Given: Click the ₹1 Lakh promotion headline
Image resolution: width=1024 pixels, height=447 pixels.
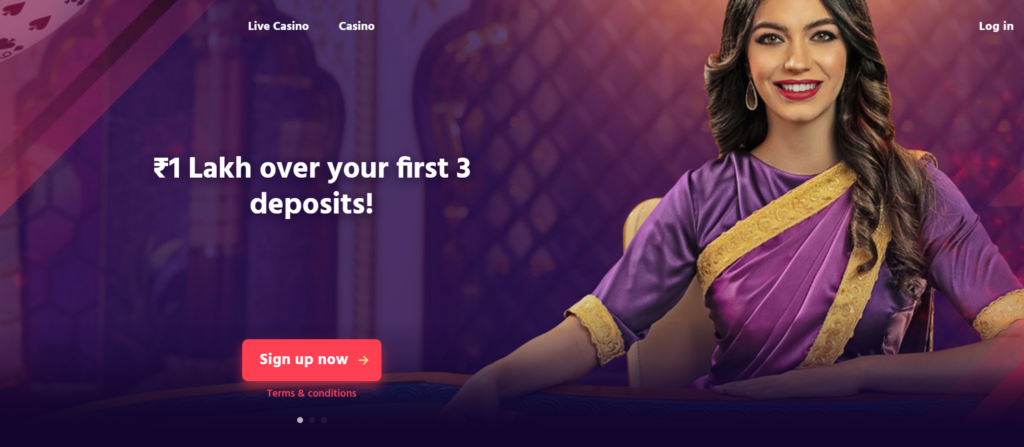Looking at the screenshot, I should (312, 186).
